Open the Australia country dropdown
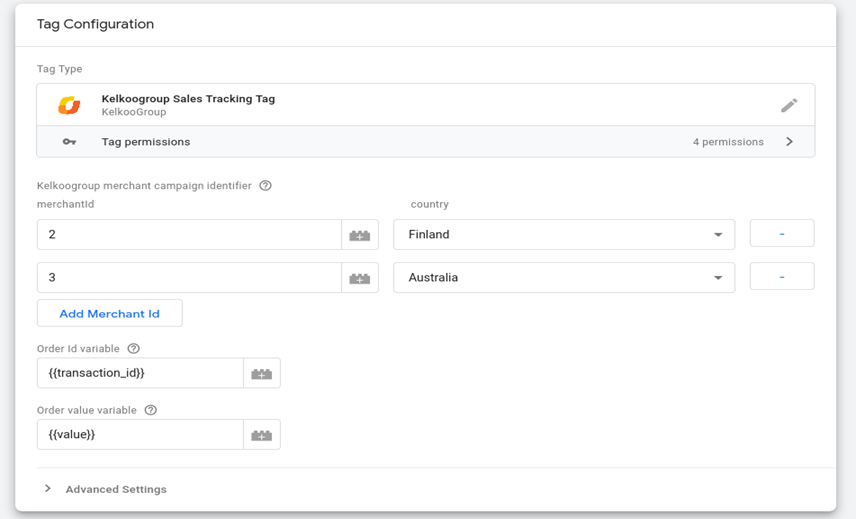Viewport: 856px width, 519px height. [564, 278]
